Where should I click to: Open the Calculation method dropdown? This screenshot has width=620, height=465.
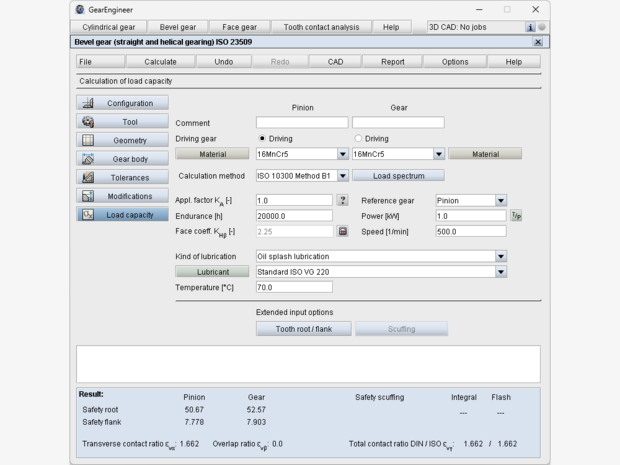click(342, 176)
